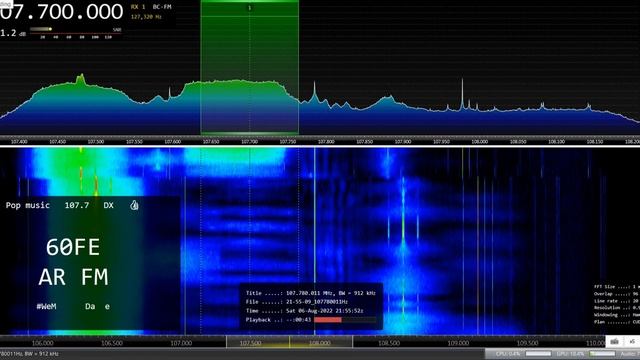Click the Windowing entry in the info overlay

tap(617, 315)
